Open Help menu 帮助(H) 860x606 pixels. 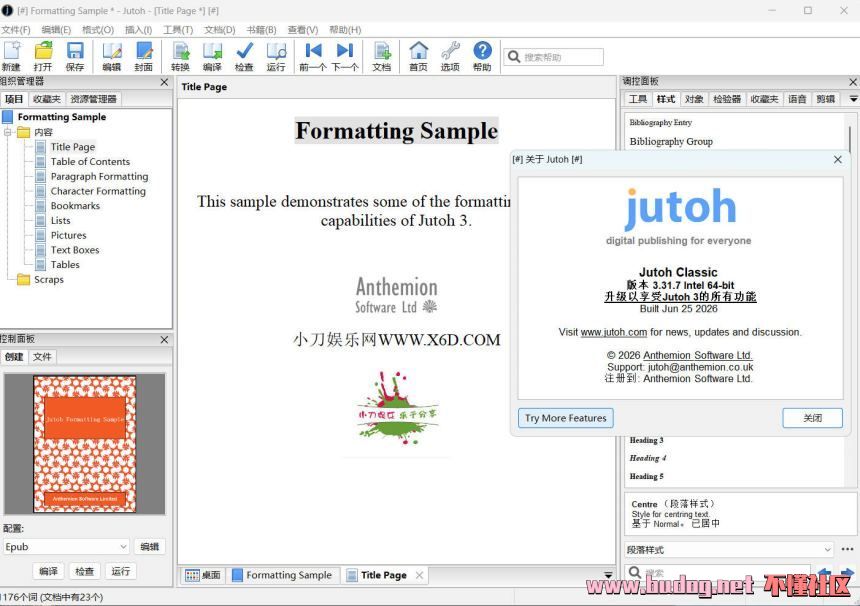pos(345,30)
